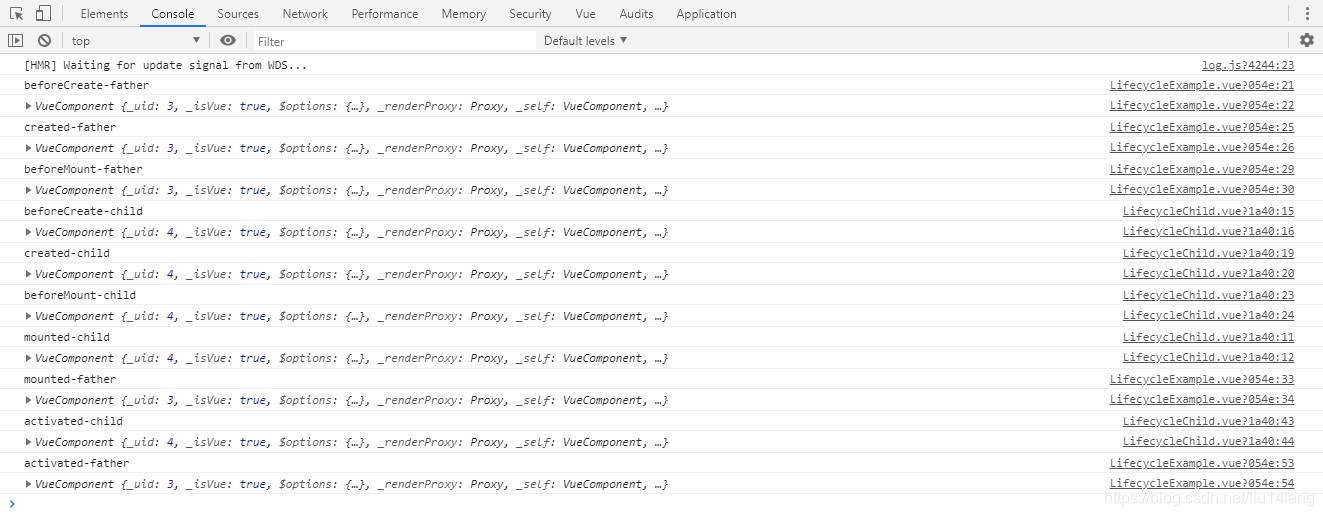Show the console sidebar panel icon
The height and width of the screenshot is (516, 1323).
[15, 41]
